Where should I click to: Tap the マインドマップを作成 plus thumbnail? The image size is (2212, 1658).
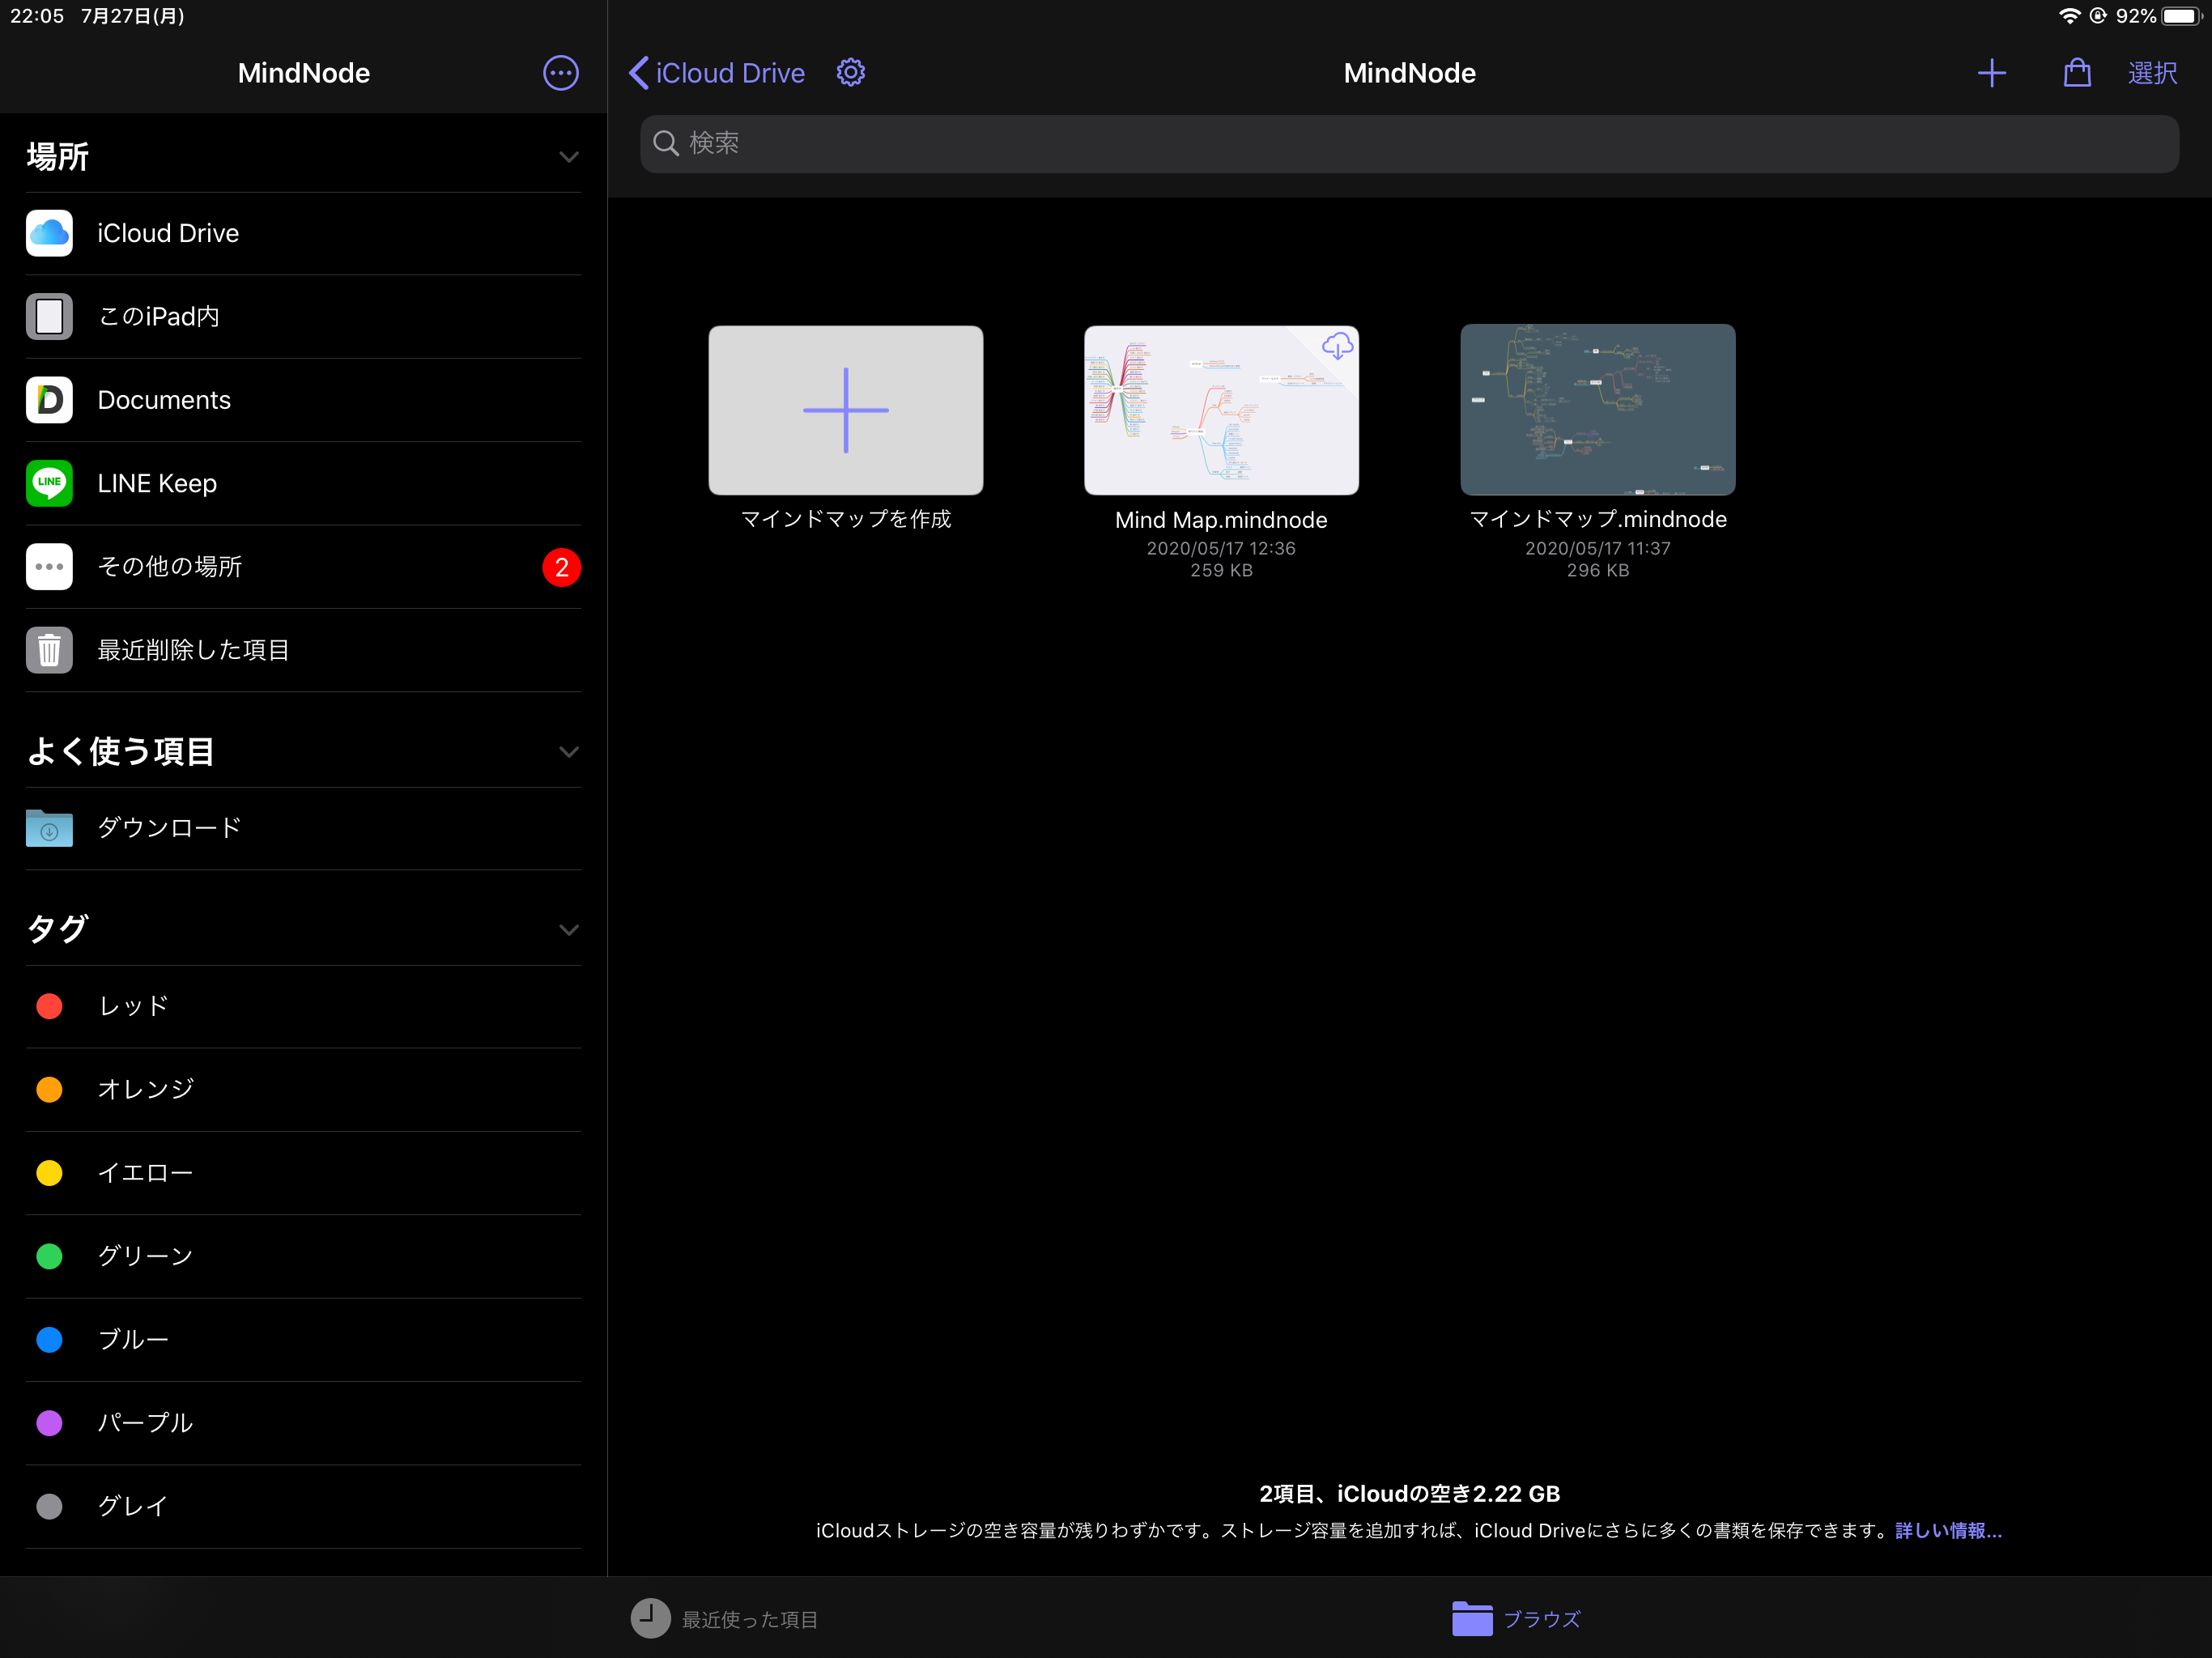pyautogui.click(x=846, y=410)
